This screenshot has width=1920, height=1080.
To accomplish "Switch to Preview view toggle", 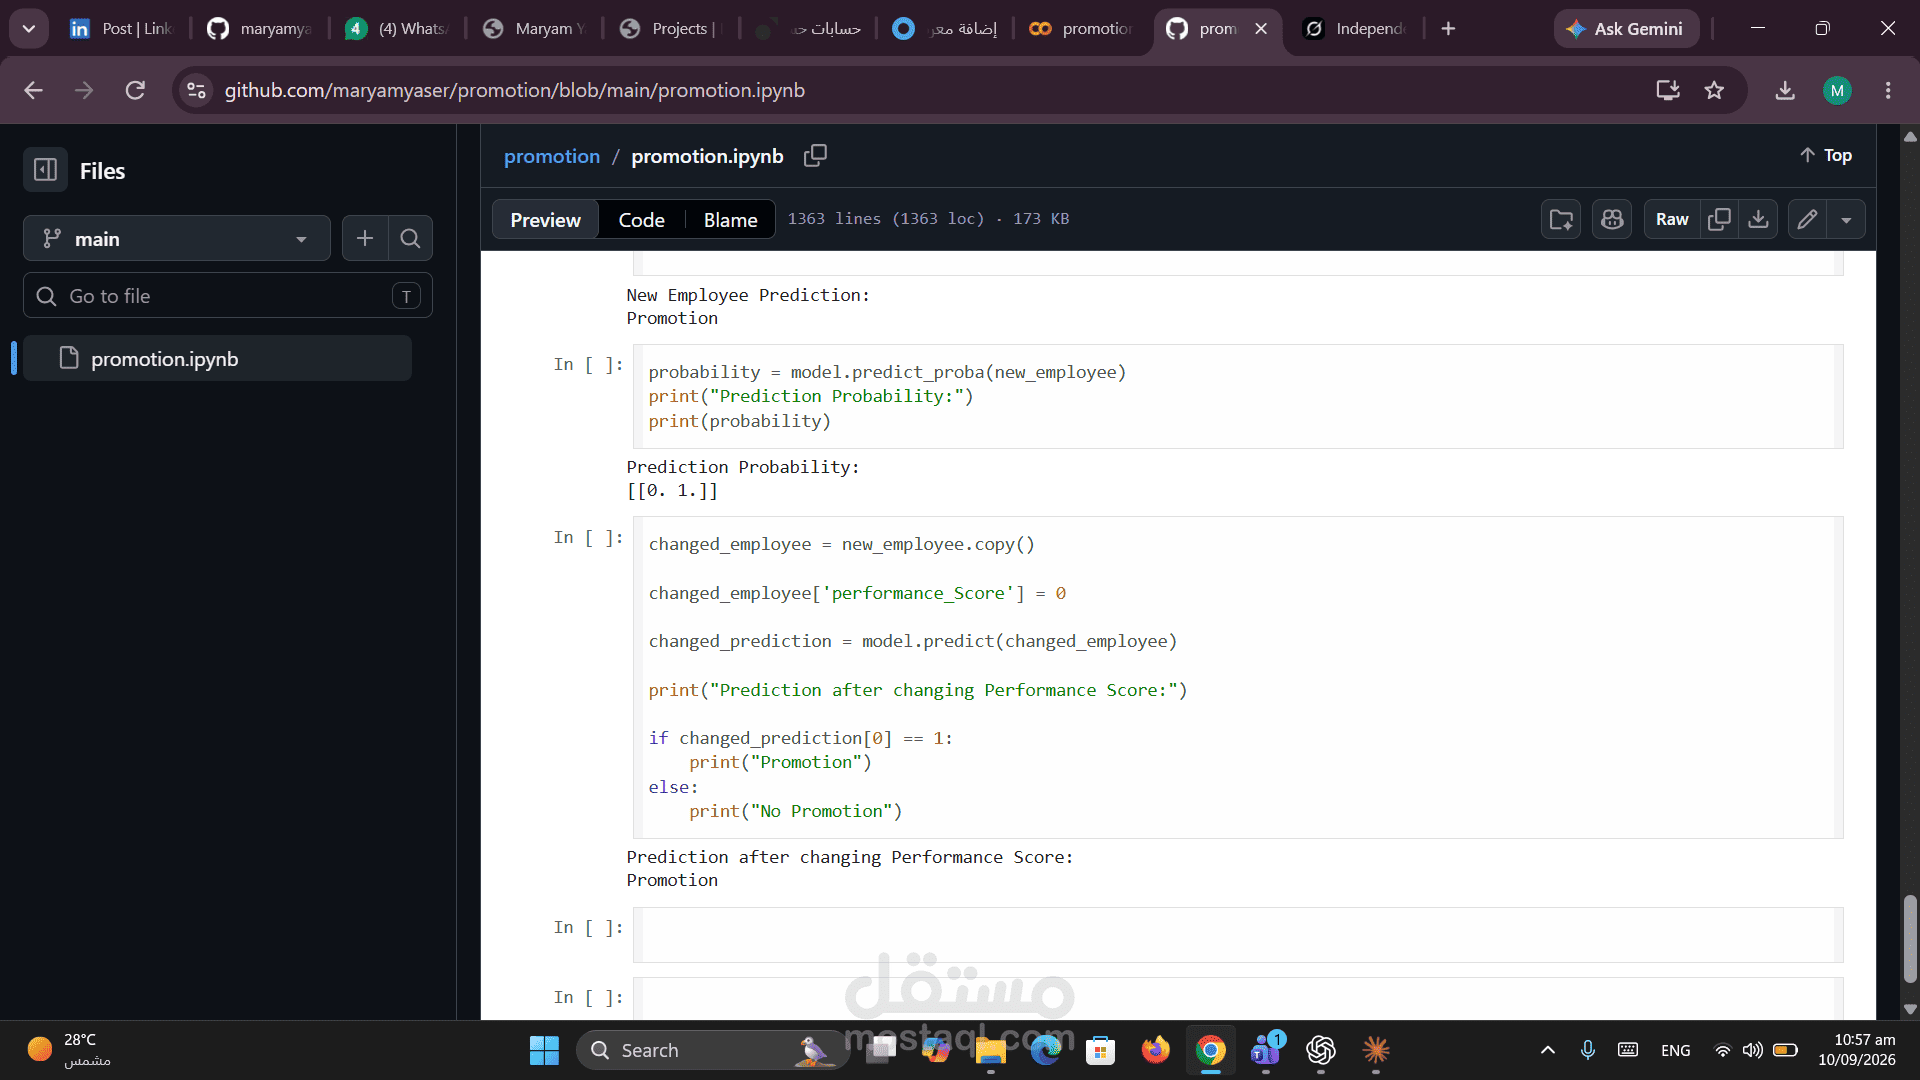I will pyautogui.click(x=545, y=220).
